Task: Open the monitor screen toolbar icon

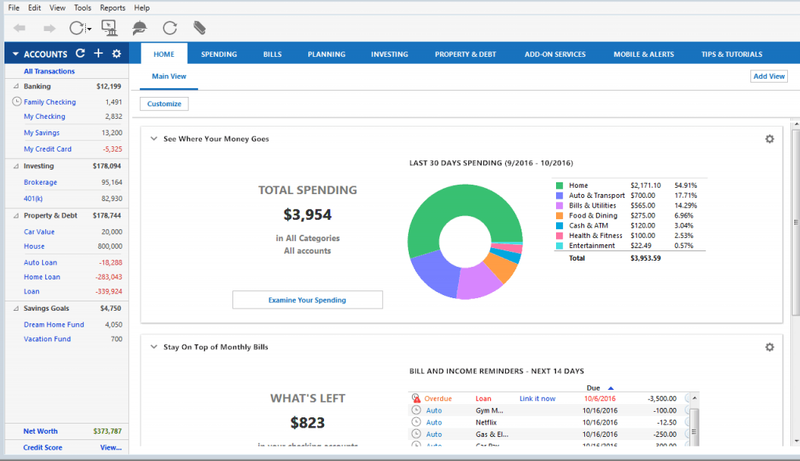Action: point(110,28)
